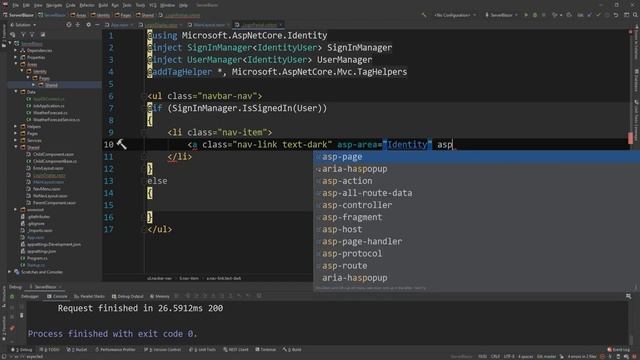Open the Event Log in status bar

pyautogui.click(x=618, y=350)
